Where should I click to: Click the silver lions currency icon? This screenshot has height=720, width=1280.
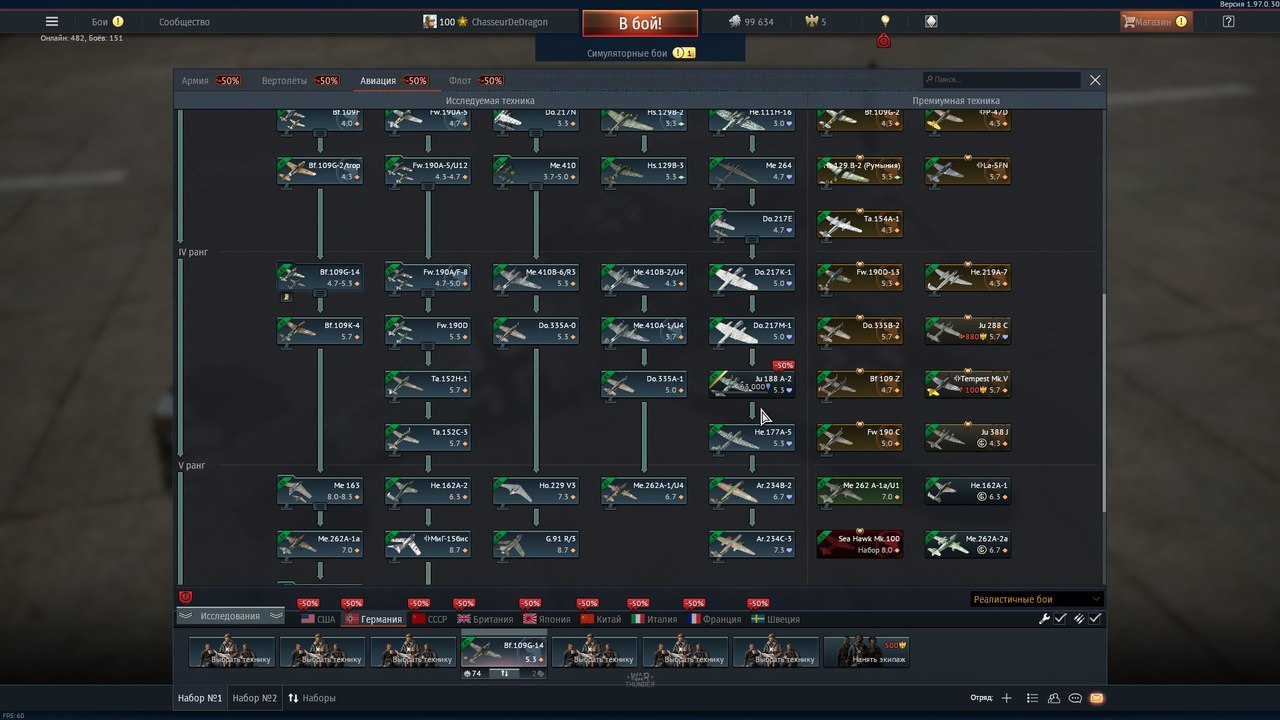pyautogui.click(x=734, y=21)
